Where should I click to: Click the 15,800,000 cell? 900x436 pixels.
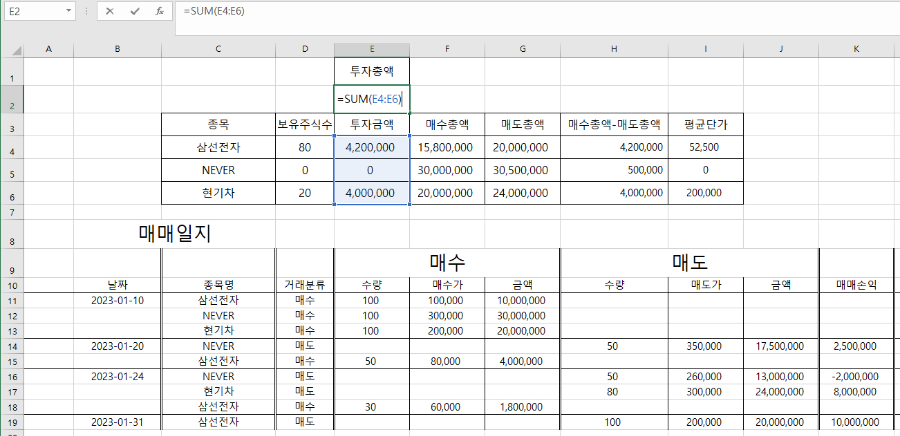pyautogui.click(x=447, y=147)
